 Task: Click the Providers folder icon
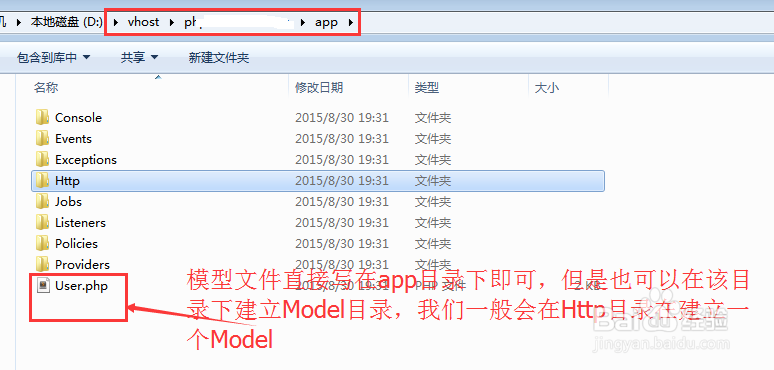point(42,264)
